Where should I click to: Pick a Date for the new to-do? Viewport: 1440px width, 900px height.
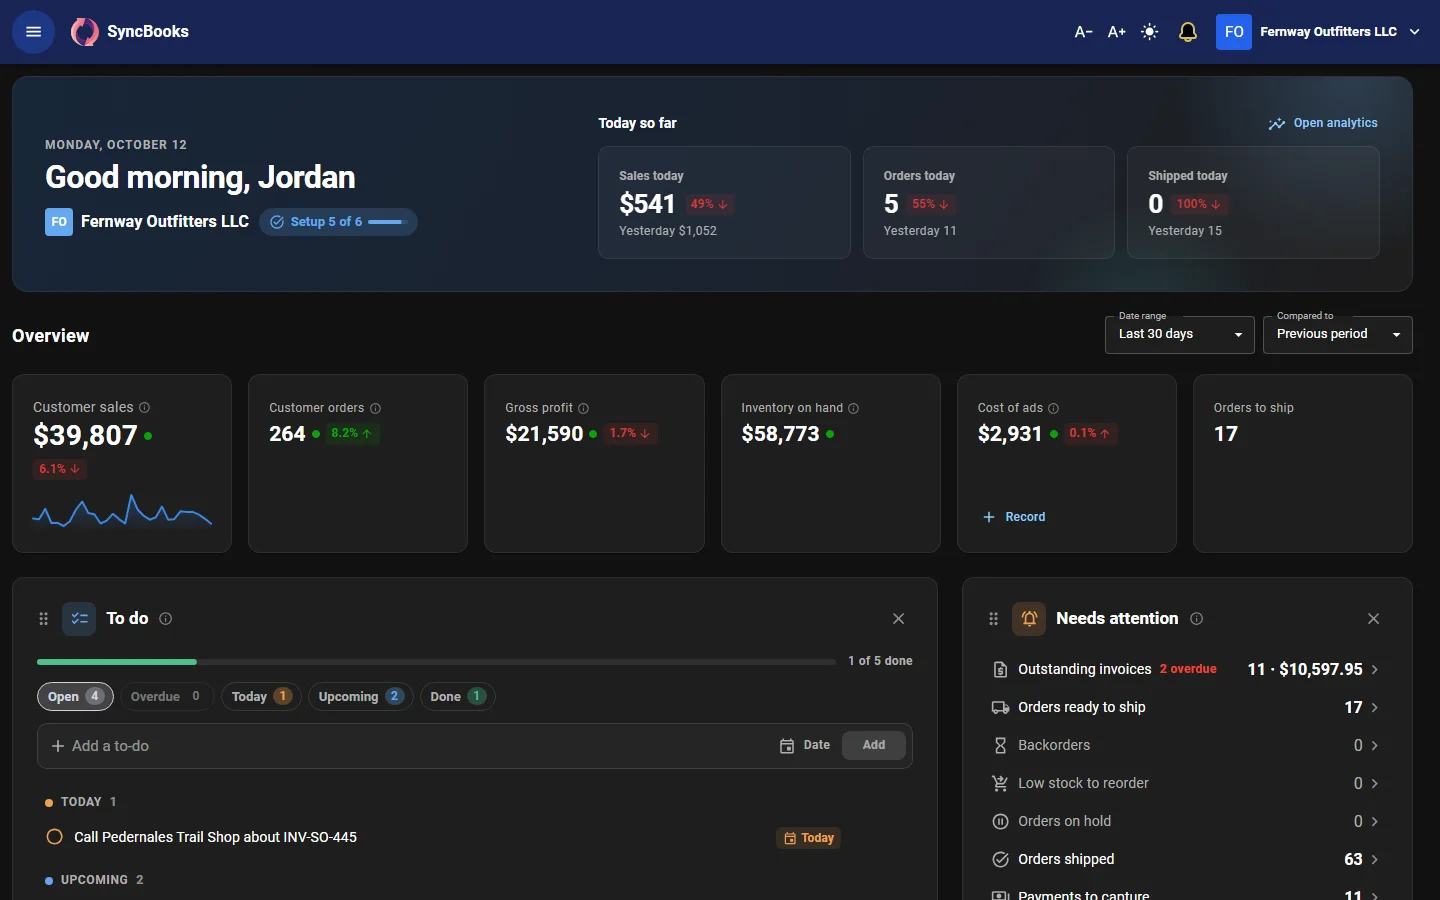coord(805,745)
